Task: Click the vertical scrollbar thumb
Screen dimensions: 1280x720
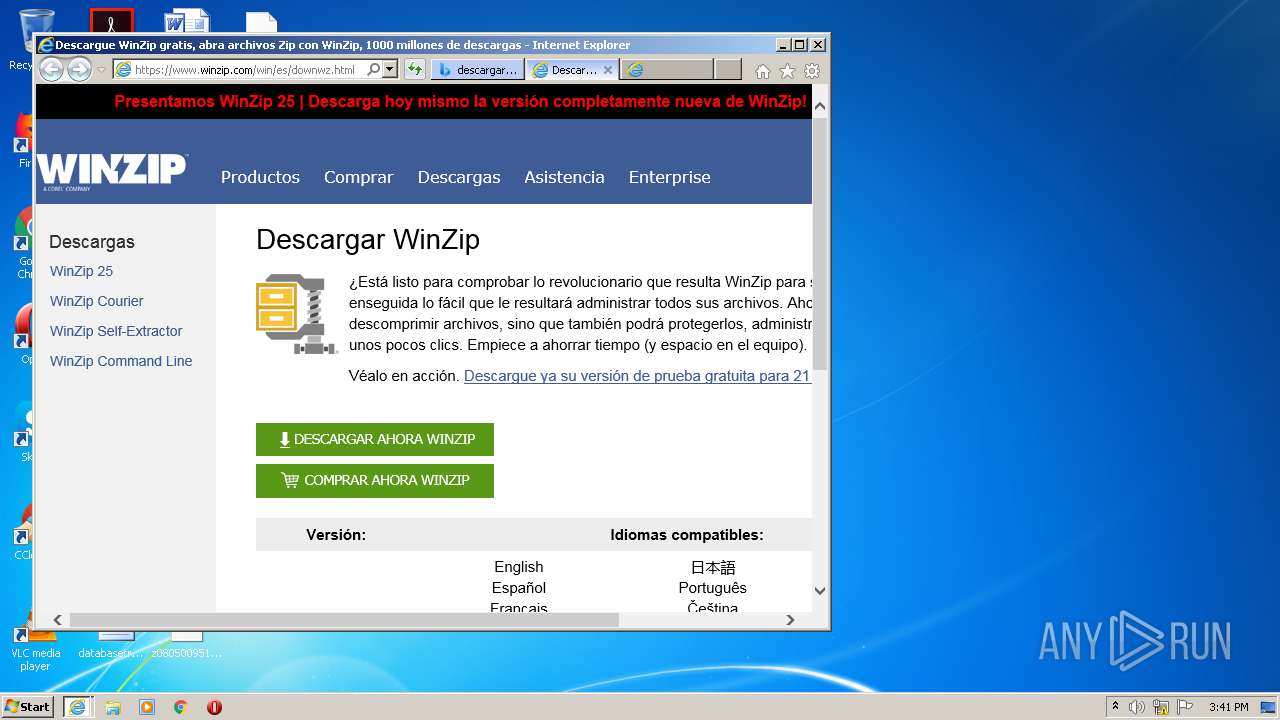Action: tap(820, 243)
